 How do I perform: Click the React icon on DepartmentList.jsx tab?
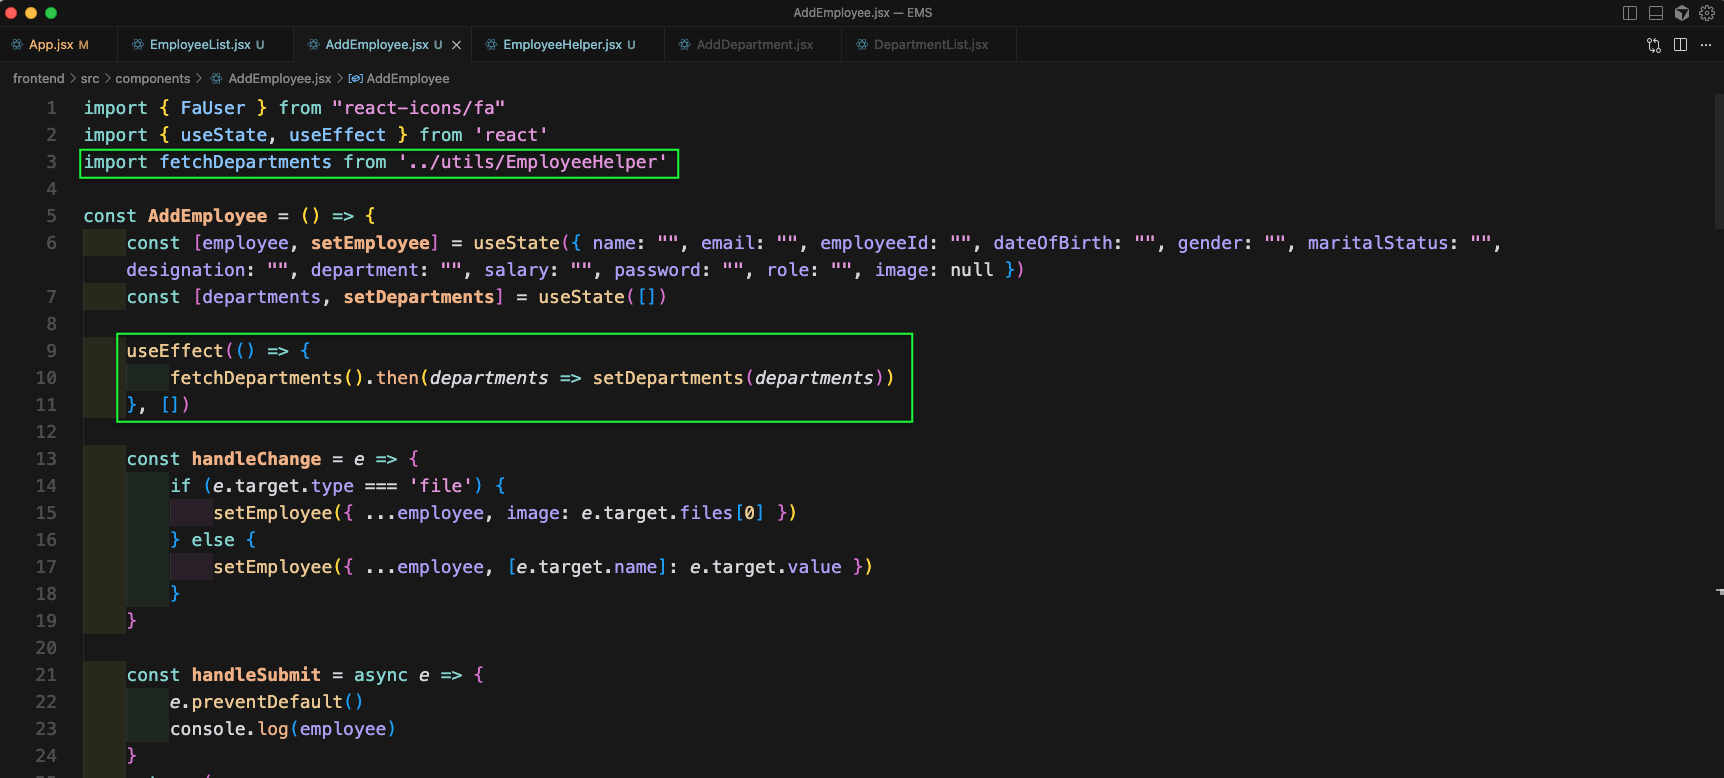[862, 45]
